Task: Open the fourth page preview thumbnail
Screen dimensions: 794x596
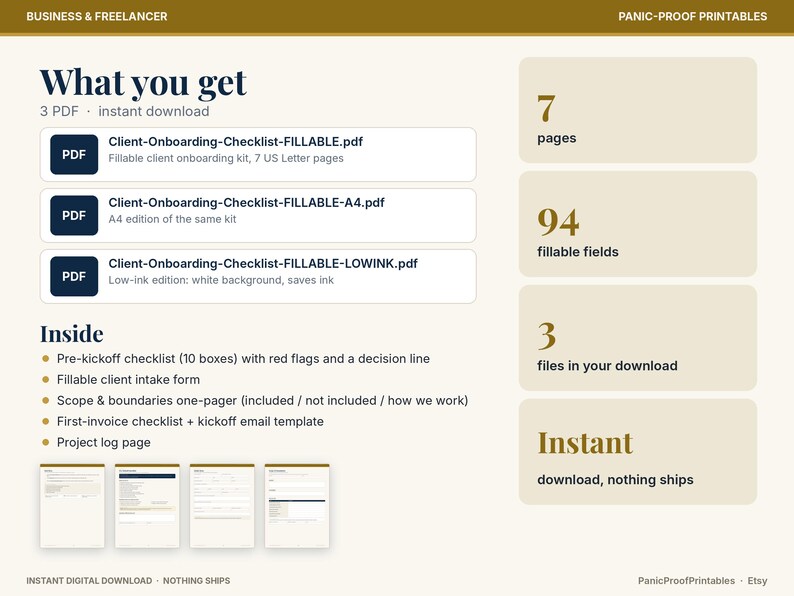Action: pos(297,506)
